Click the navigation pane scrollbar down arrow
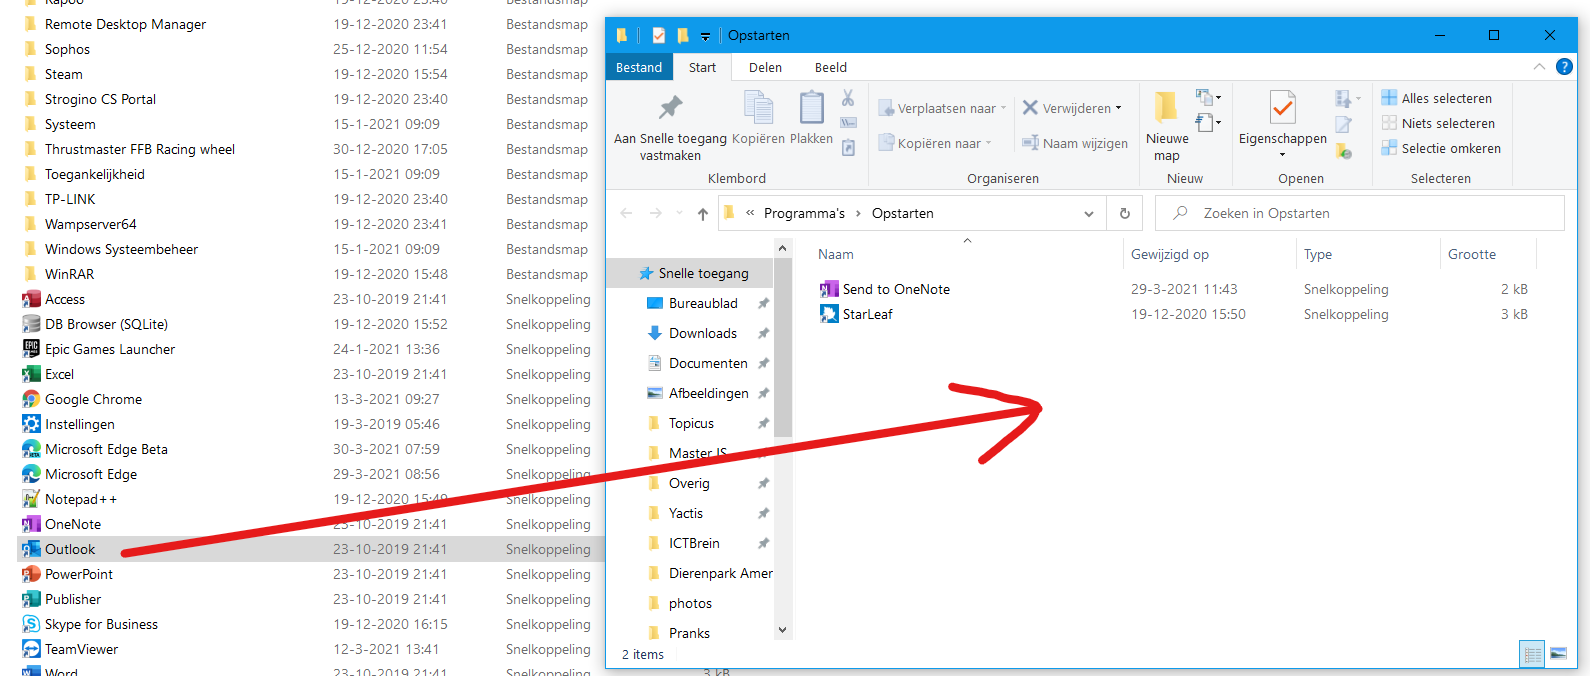 point(783,630)
